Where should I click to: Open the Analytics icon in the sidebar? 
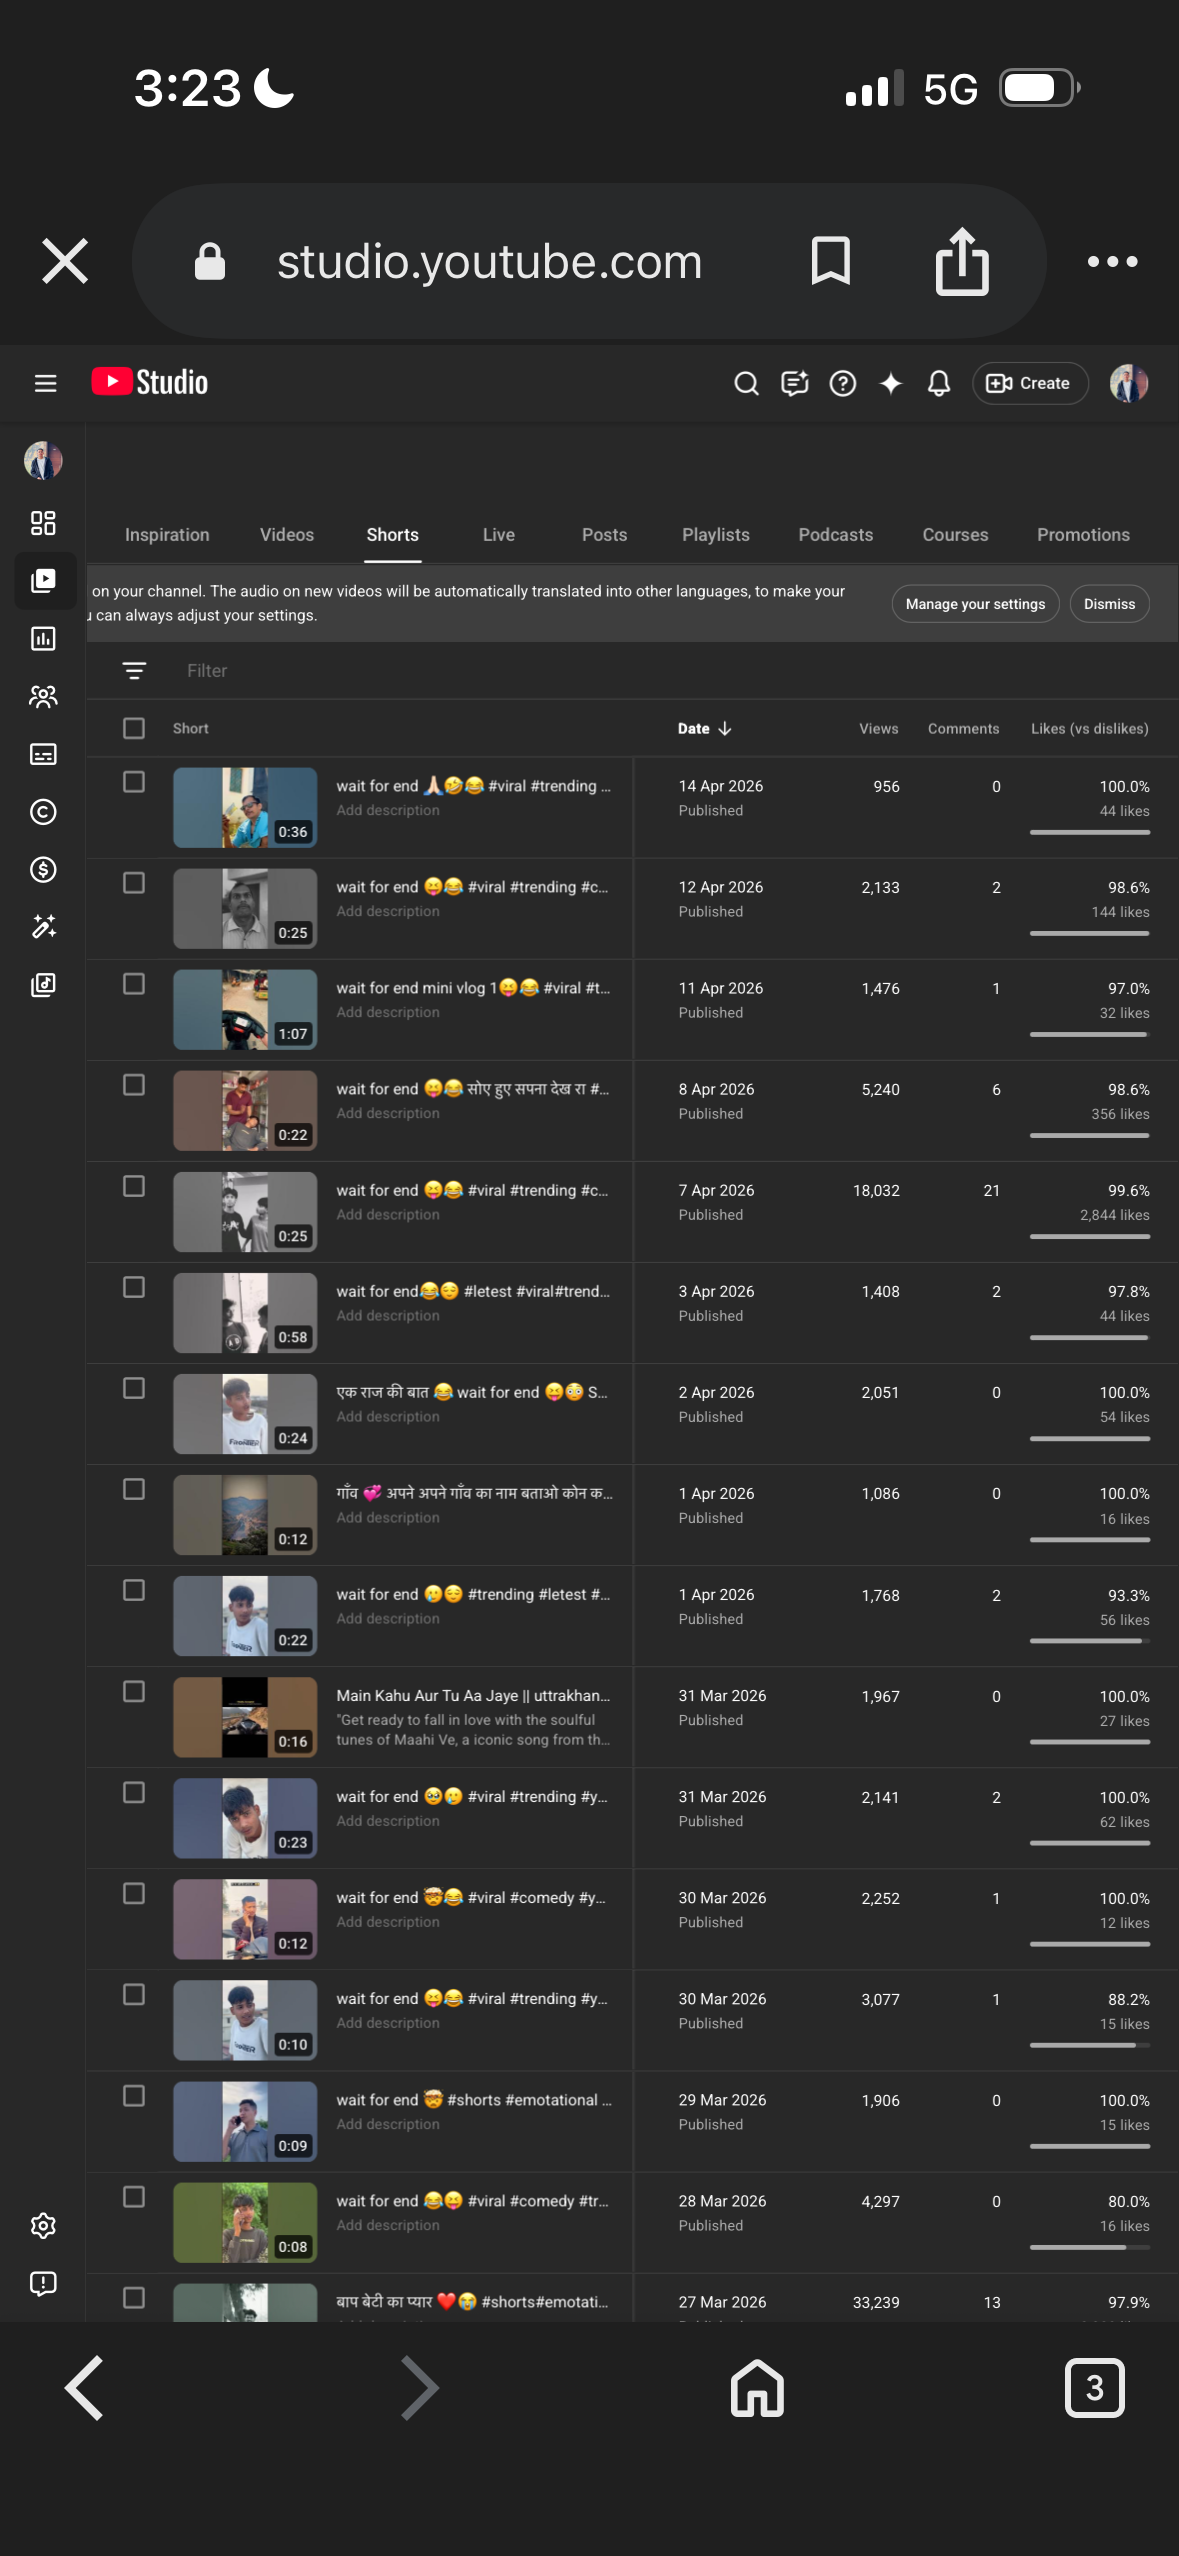coord(43,639)
